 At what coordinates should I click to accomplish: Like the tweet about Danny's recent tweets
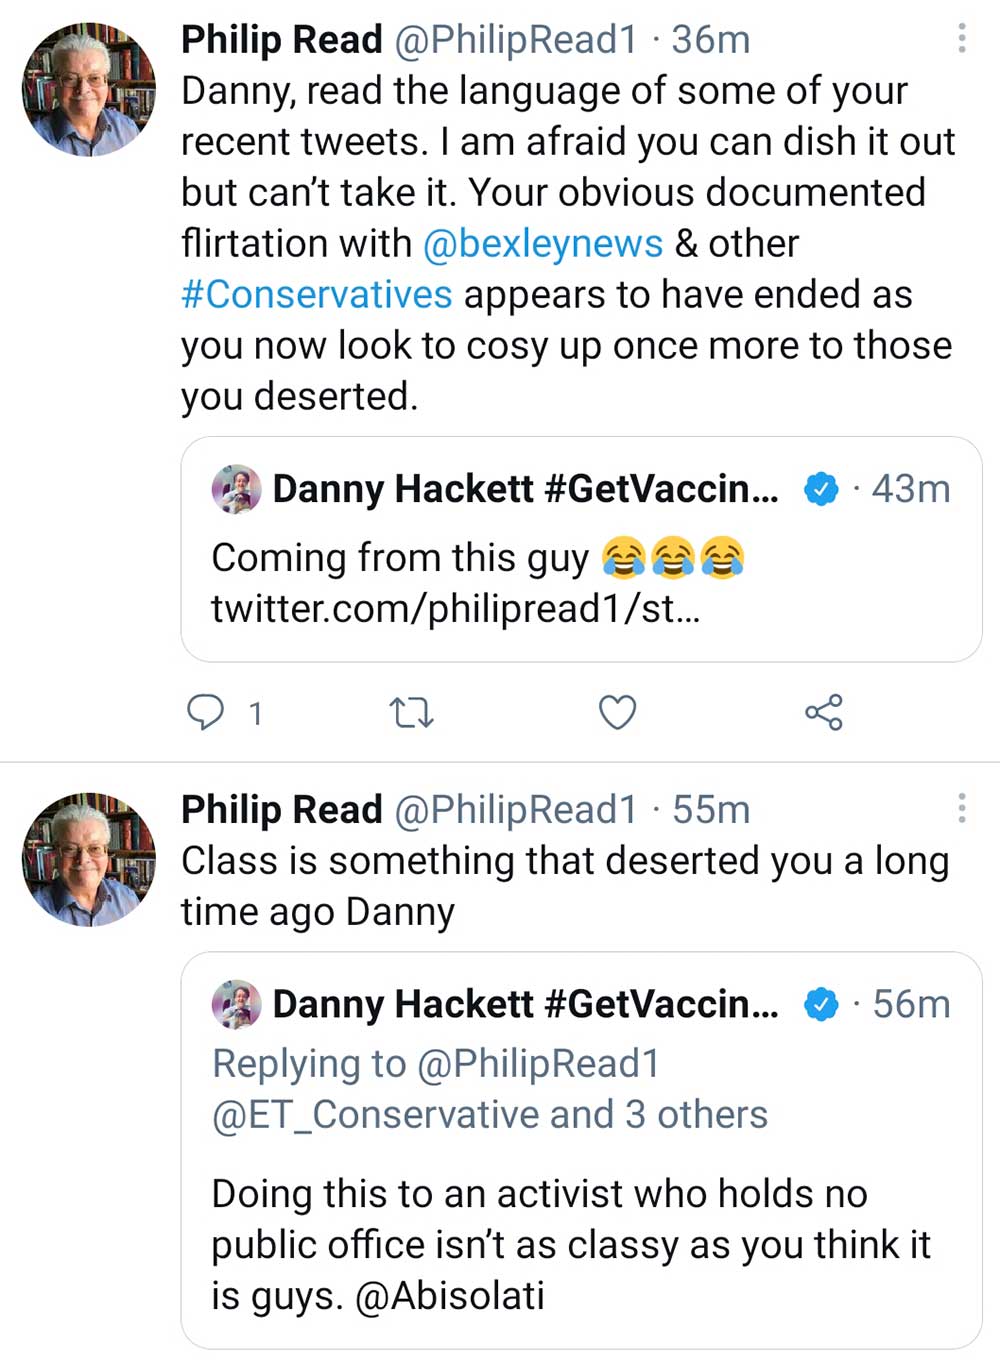coord(617,712)
